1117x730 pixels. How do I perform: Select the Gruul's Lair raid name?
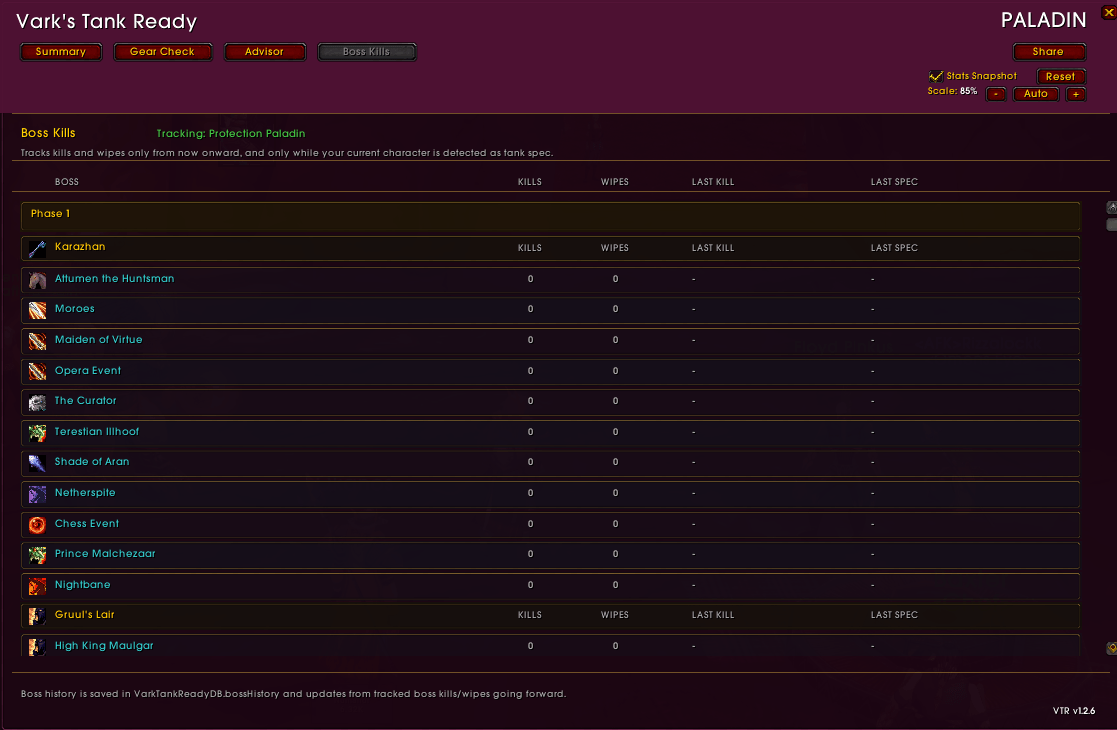[x=84, y=615]
